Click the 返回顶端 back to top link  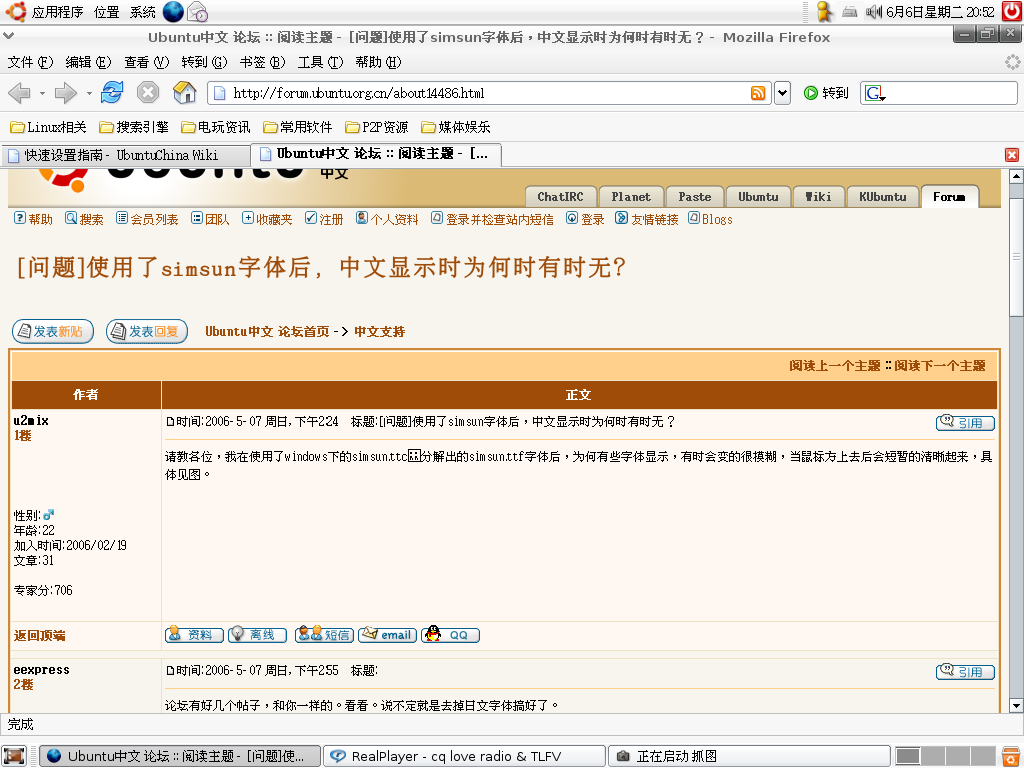tap(39, 635)
